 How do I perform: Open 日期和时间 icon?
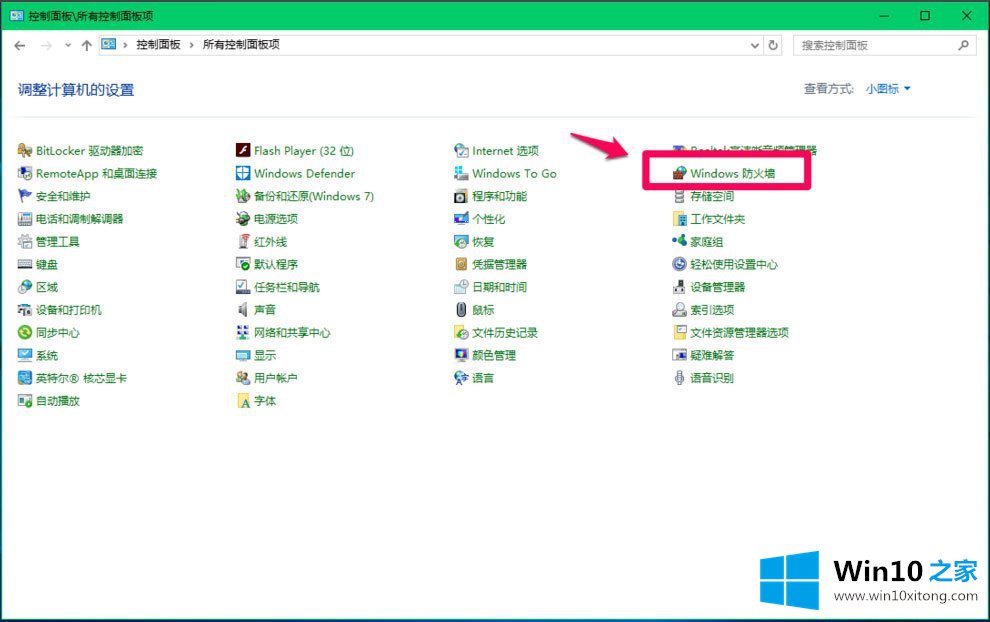tap(462, 287)
